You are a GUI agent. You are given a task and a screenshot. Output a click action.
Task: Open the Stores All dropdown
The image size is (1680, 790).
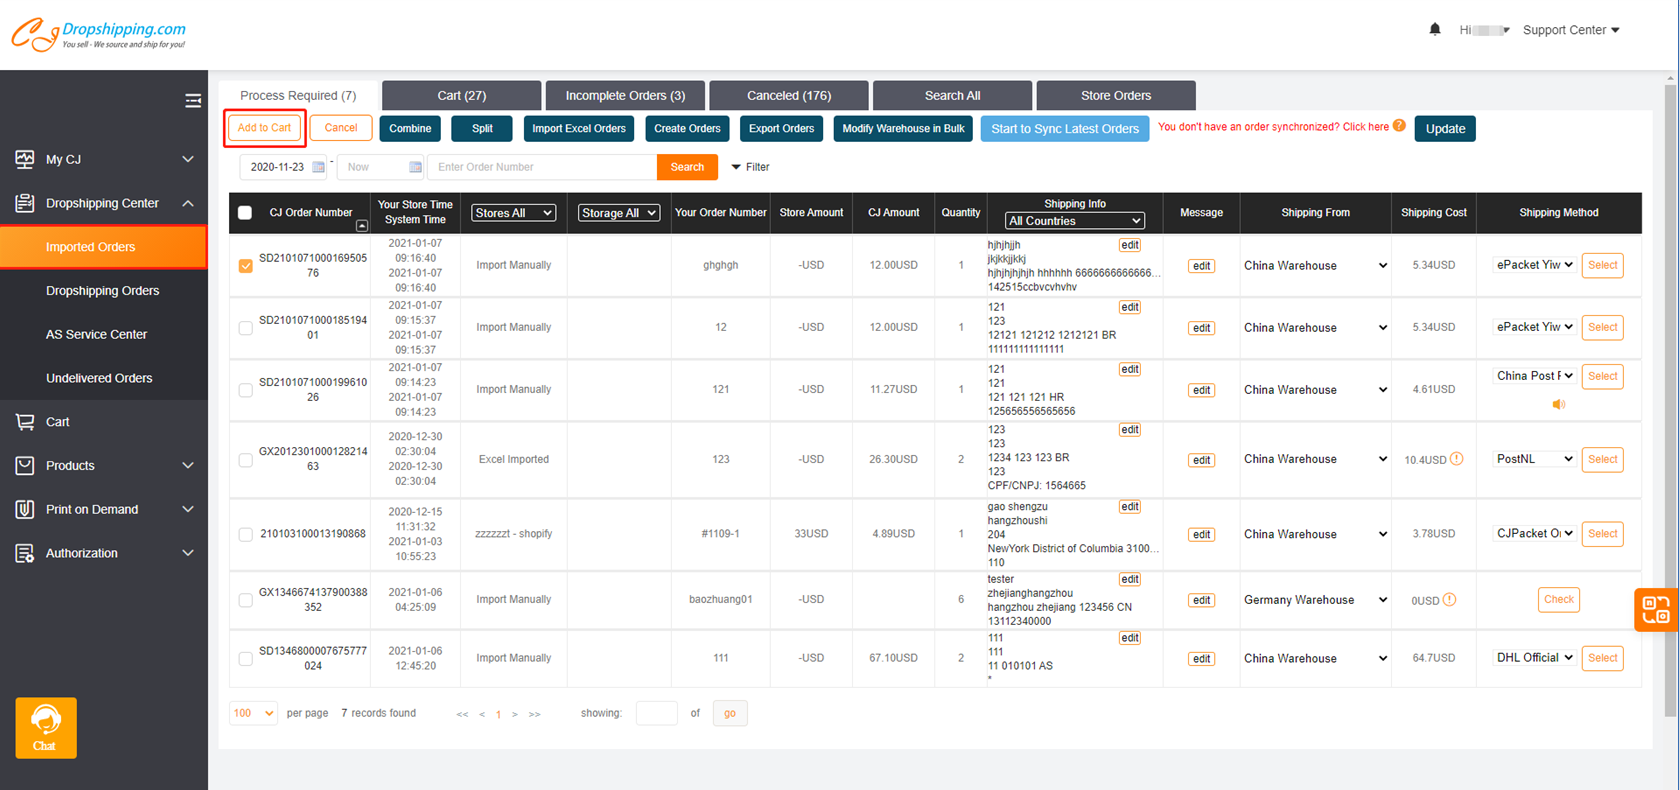[x=513, y=213]
